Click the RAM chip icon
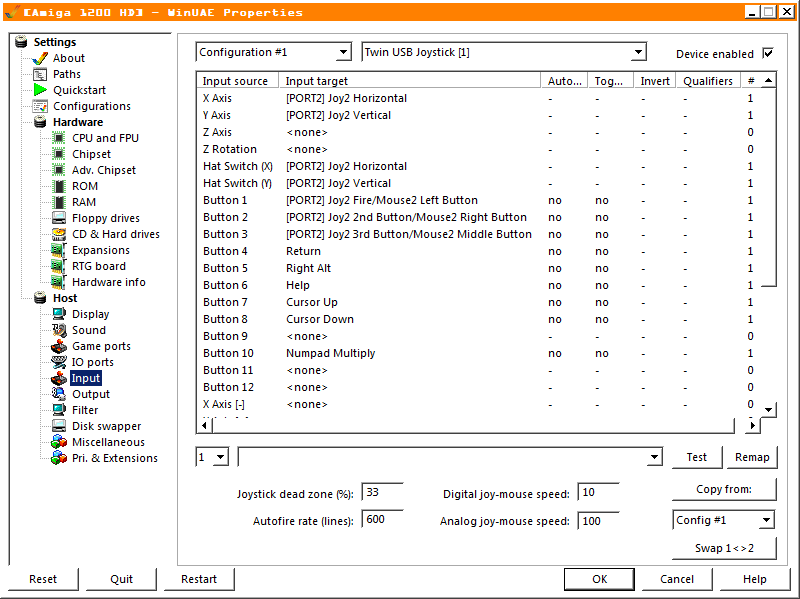Viewport: 800px width, 599px height. [59, 202]
